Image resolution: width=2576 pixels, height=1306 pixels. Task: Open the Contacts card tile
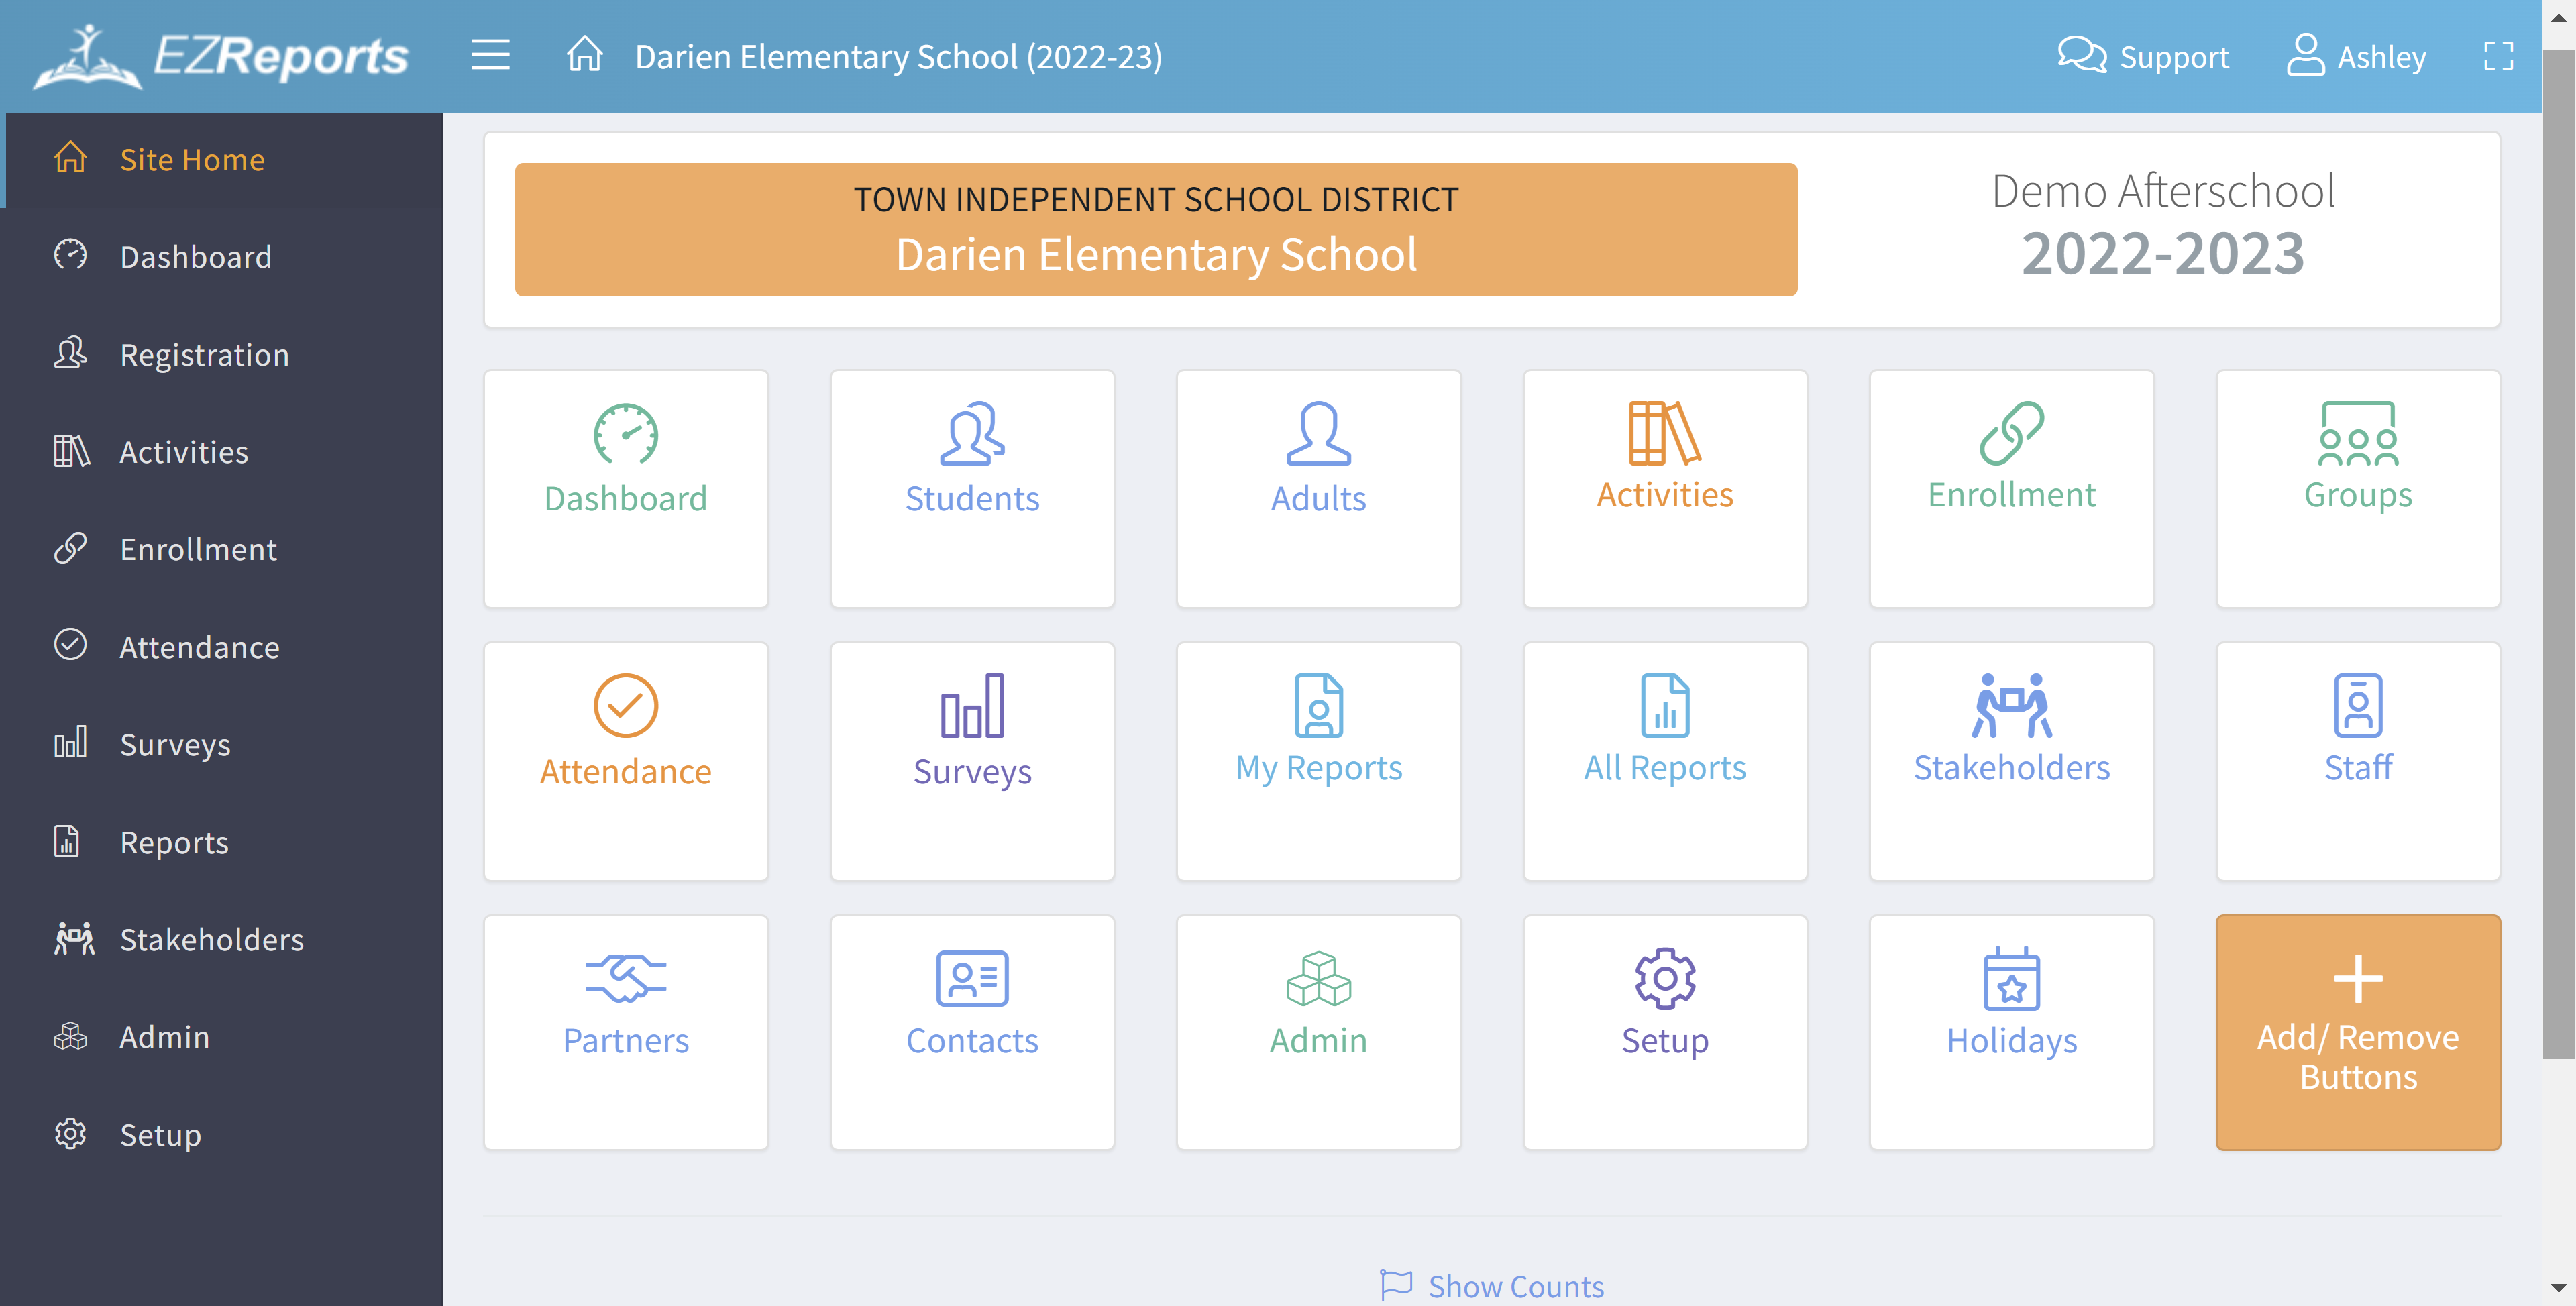tap(971, 1032)
